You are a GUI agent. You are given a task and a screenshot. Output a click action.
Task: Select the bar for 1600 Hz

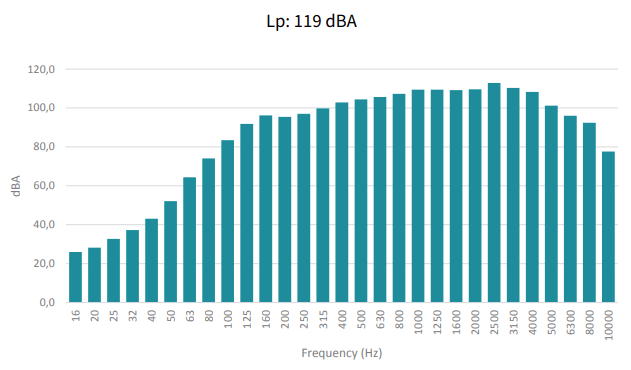point(456,196)
